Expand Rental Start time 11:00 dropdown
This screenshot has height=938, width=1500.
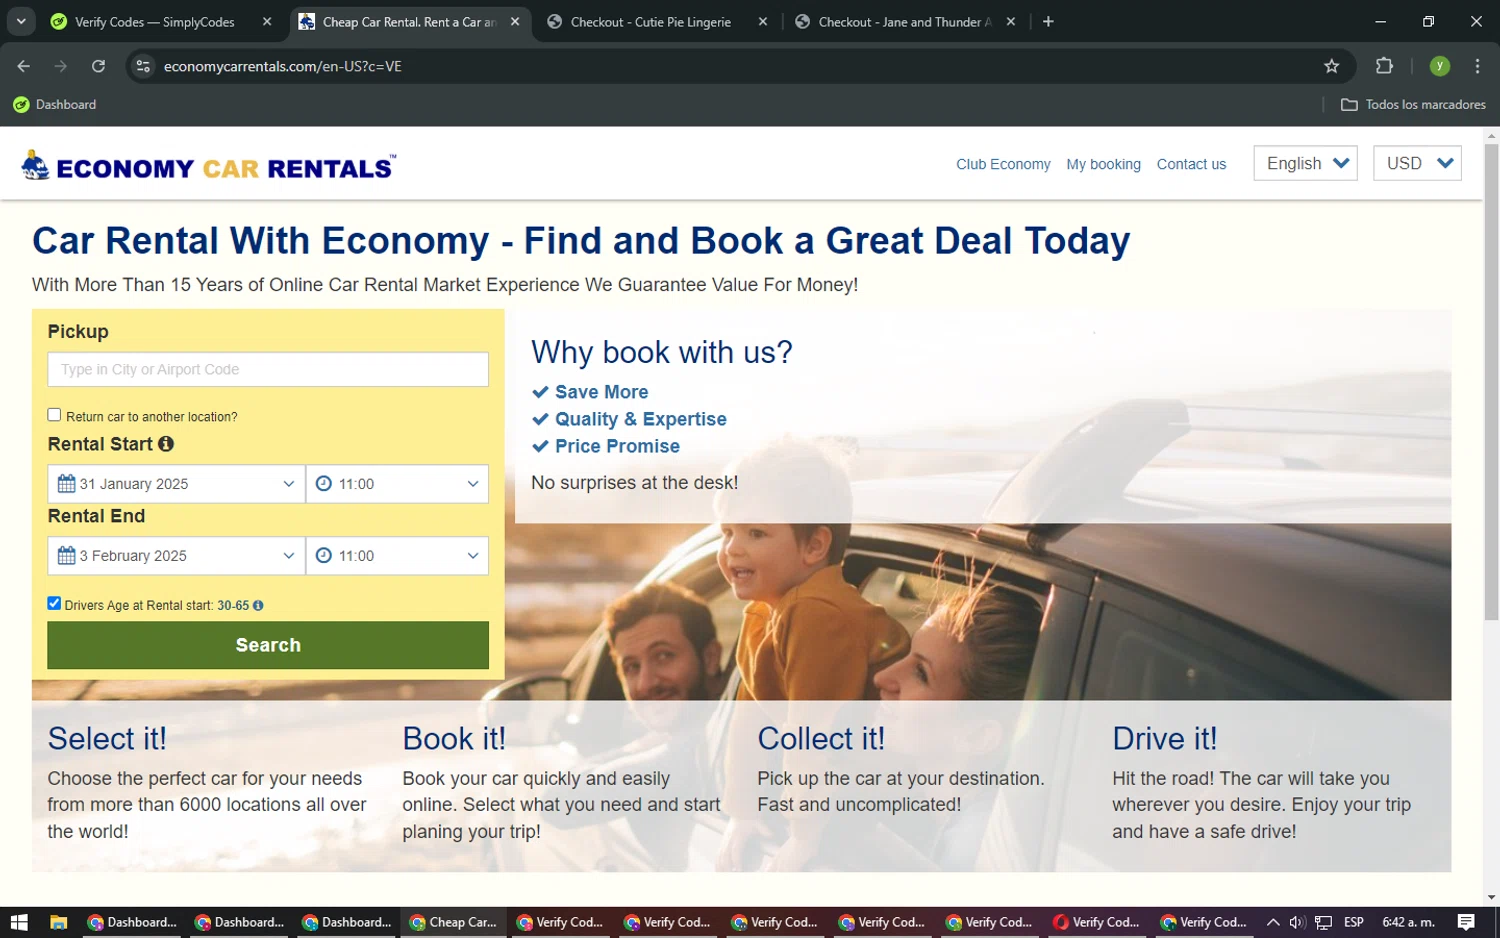click(x=397, y=484)
